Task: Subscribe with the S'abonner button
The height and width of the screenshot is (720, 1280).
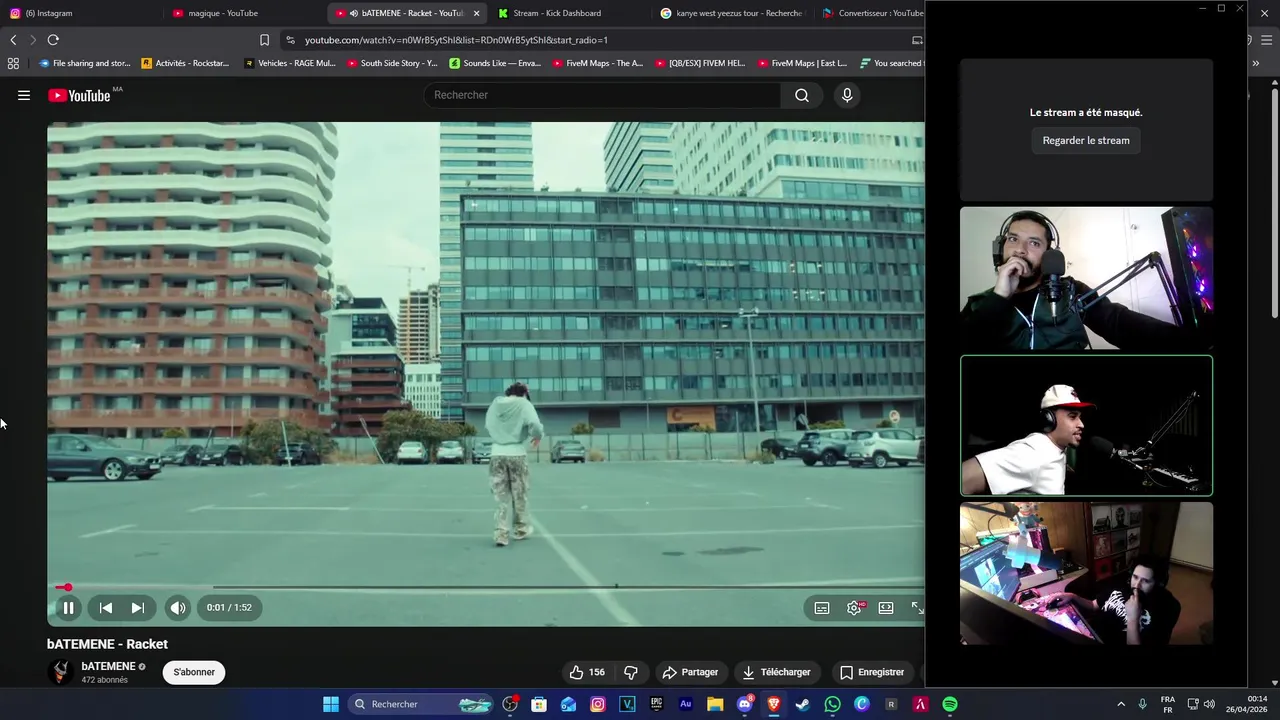Action: (x=194, y=672)
